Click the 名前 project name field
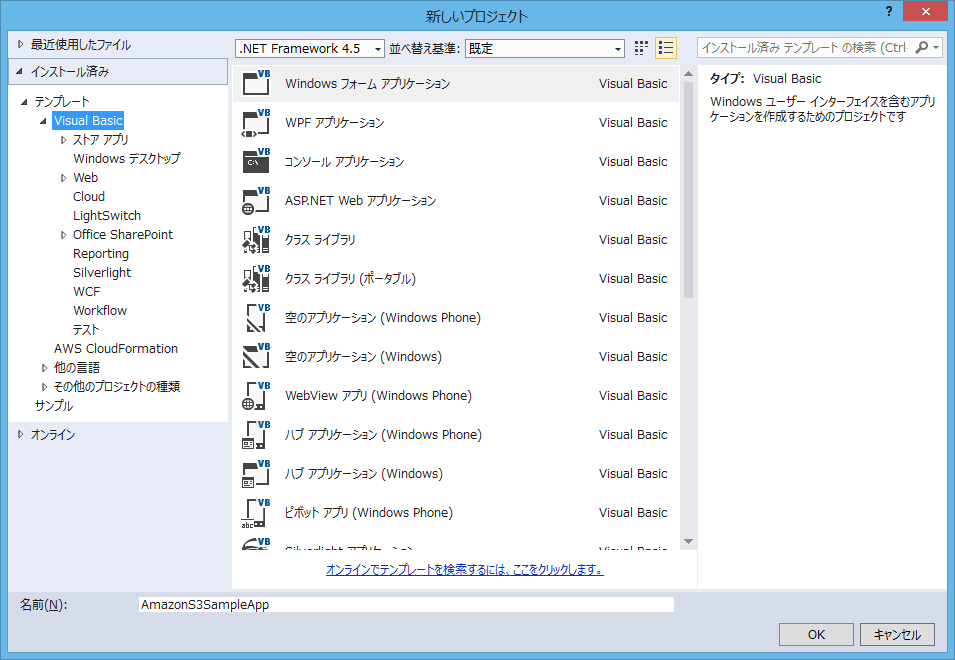This screenshot has width=955, height=660. (x=406, y=605)
